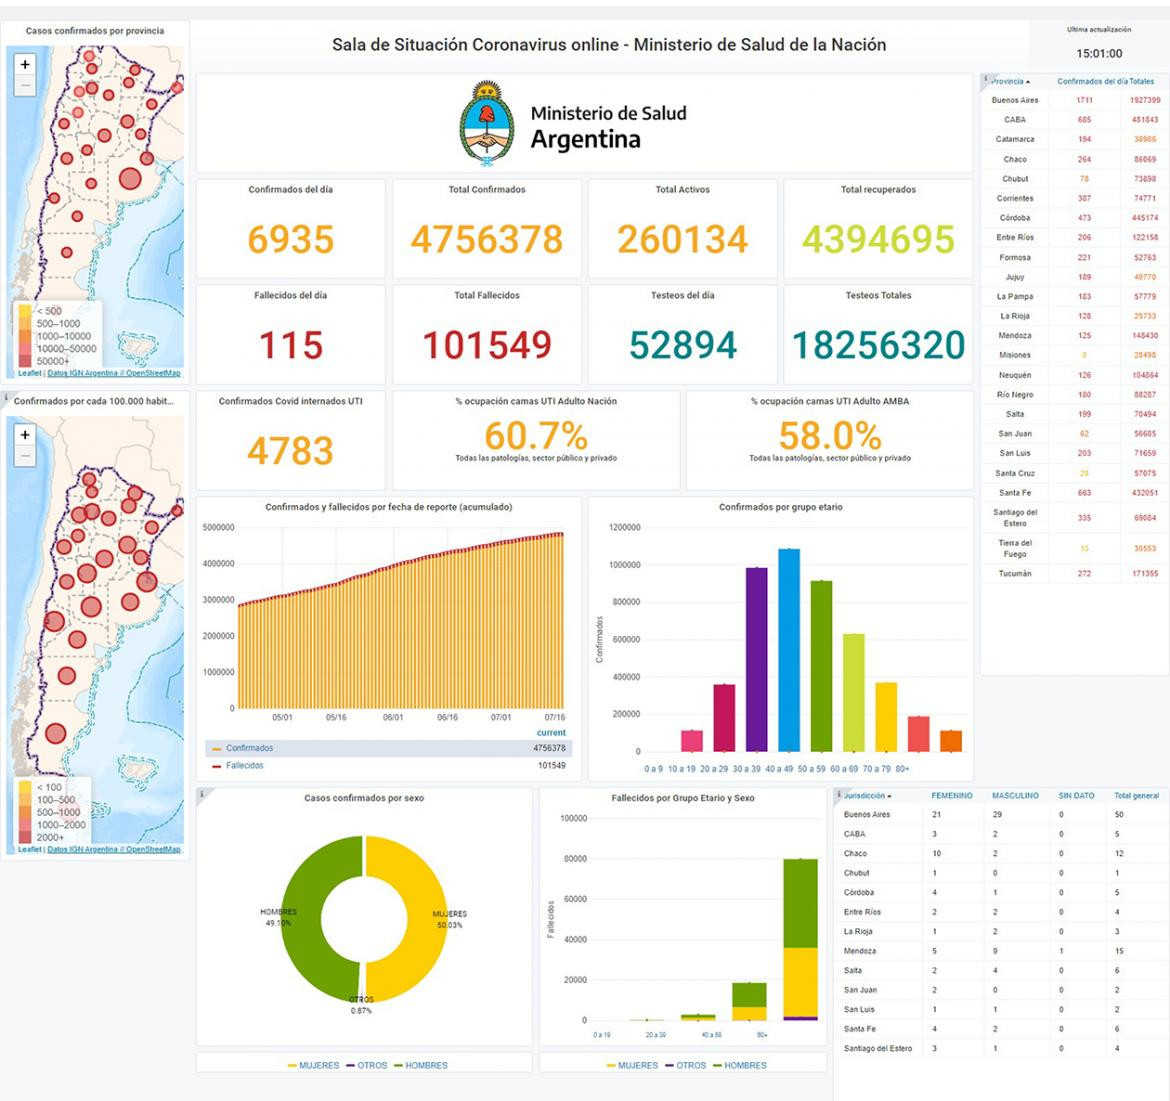Sort the deaths table by Jurisdicción column
The height and width of the screenshot is (1101, 1170).
(866, 796)
